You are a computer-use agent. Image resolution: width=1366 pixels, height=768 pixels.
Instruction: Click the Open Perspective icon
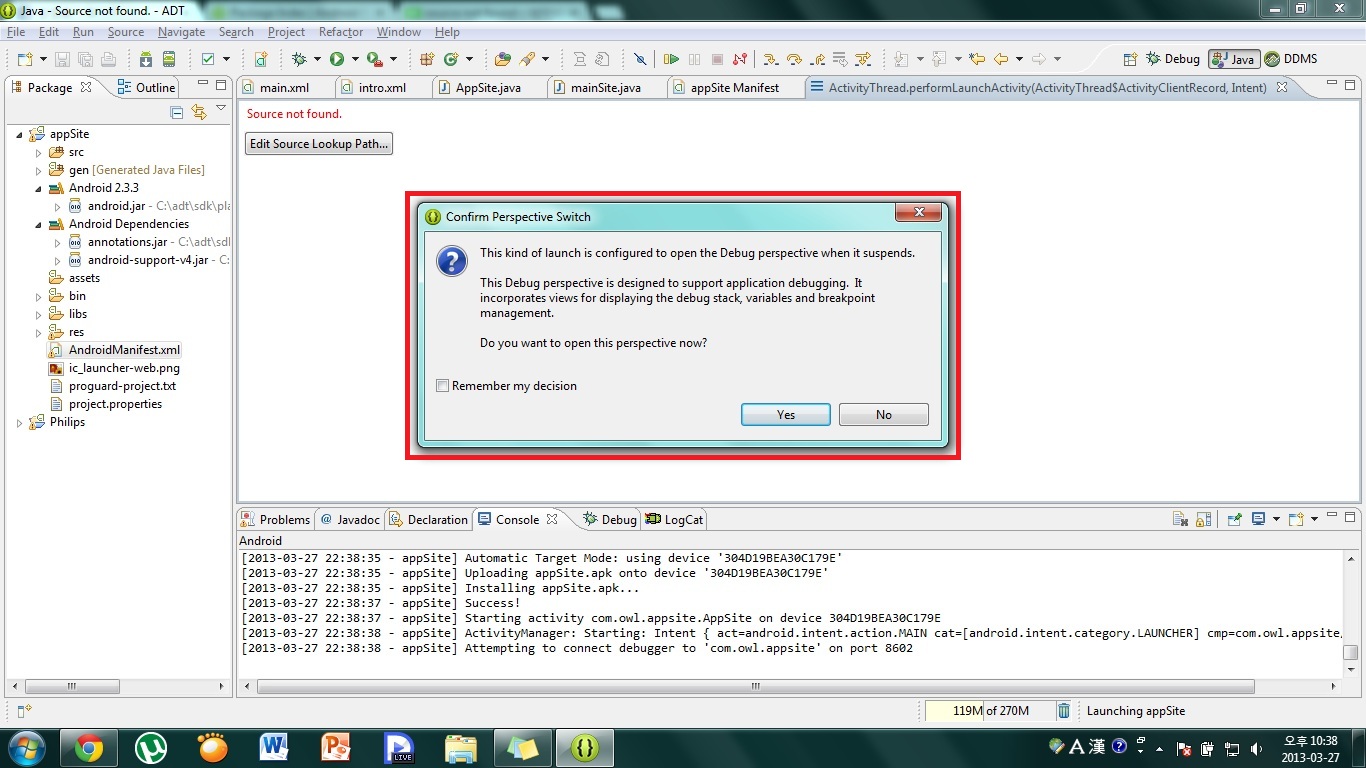tap(1130, 59)
